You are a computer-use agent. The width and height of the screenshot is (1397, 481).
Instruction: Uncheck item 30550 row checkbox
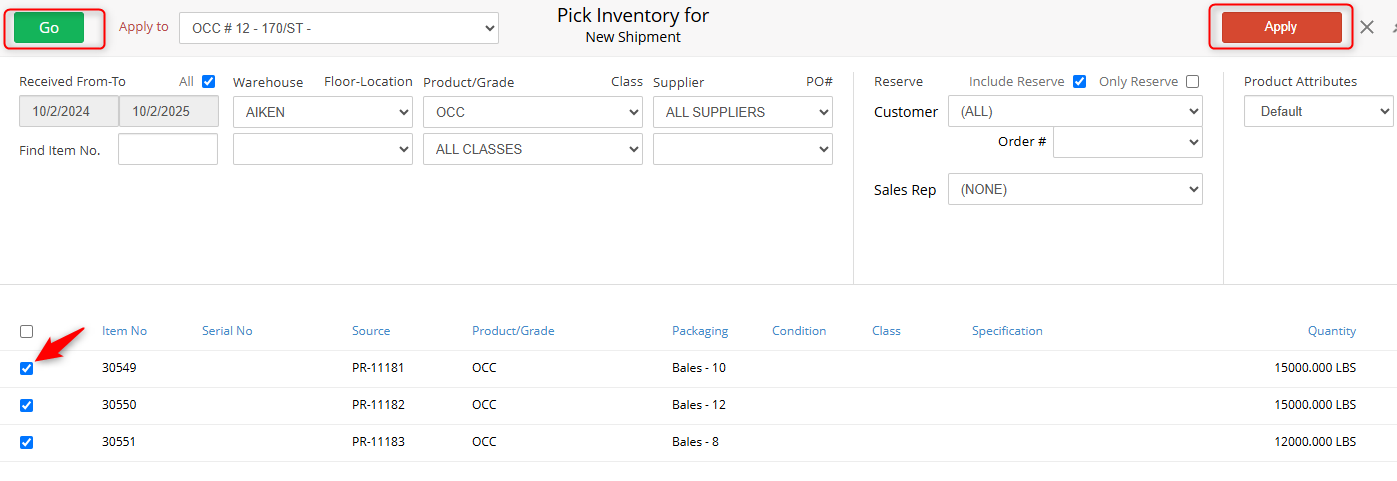tap(27, 405)
